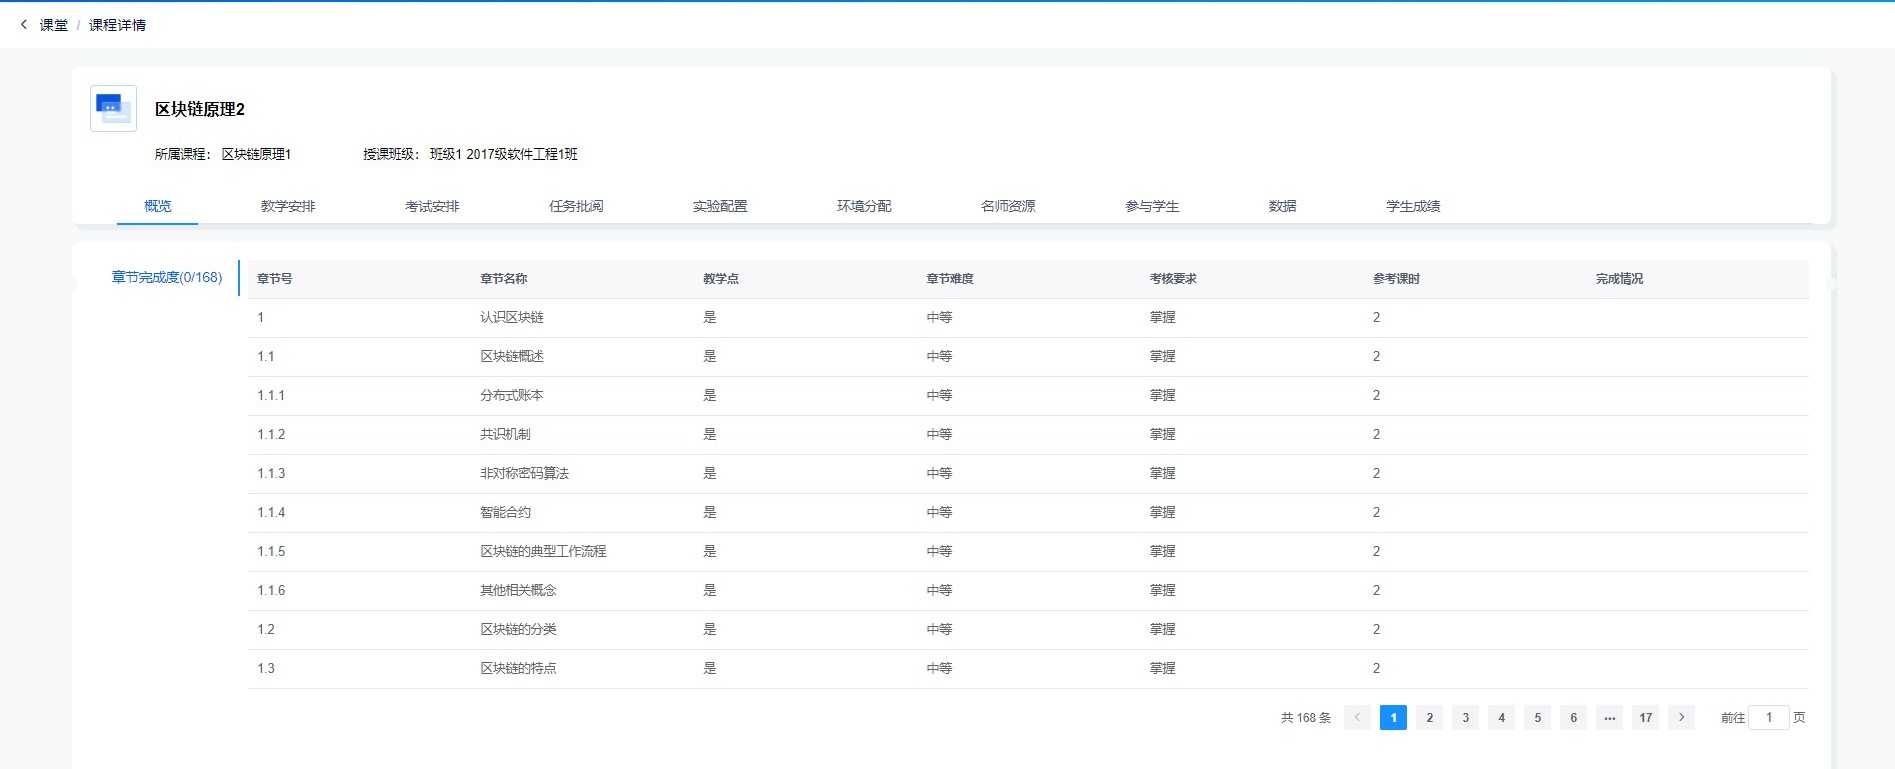Click the 章节号 column header
Screen dimensions: 1895x769
[x=275, y=279]
